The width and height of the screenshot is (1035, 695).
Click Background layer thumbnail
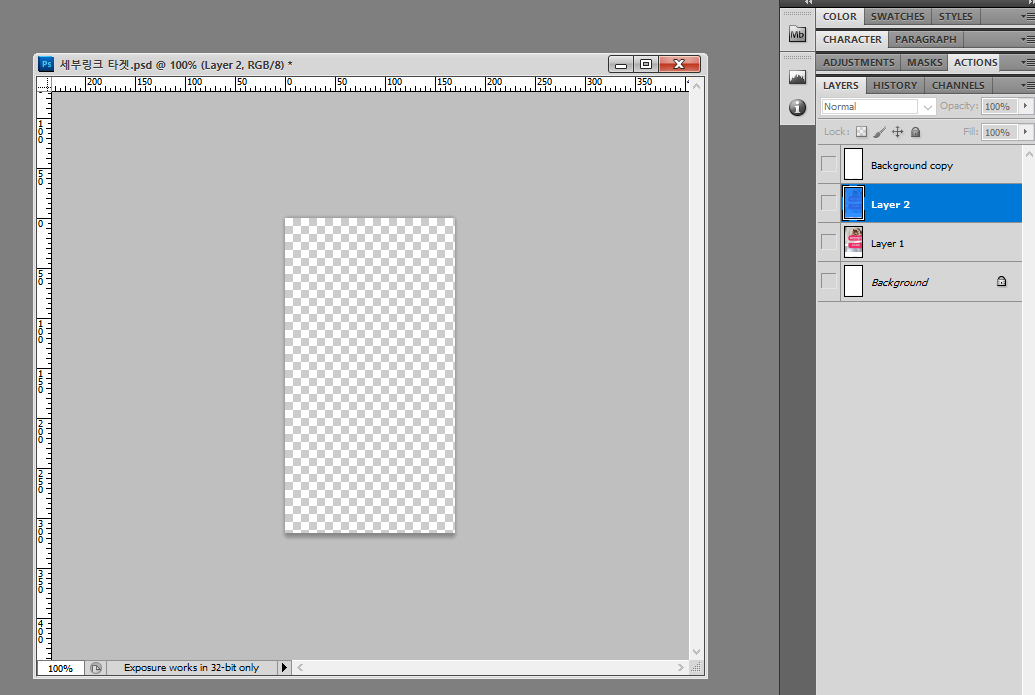coord(853,281)
